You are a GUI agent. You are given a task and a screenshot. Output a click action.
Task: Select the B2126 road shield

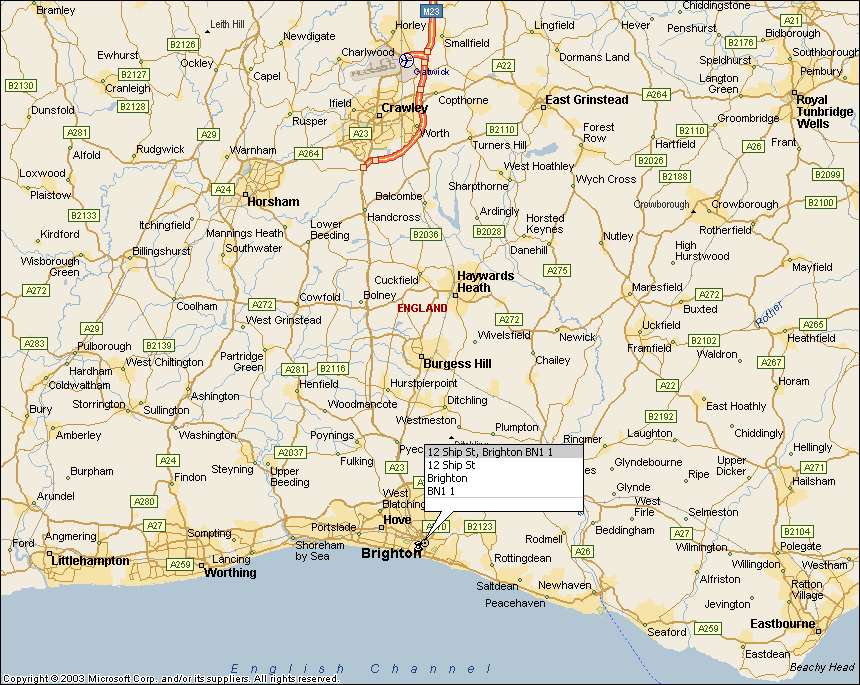click(x=182, y=44)
